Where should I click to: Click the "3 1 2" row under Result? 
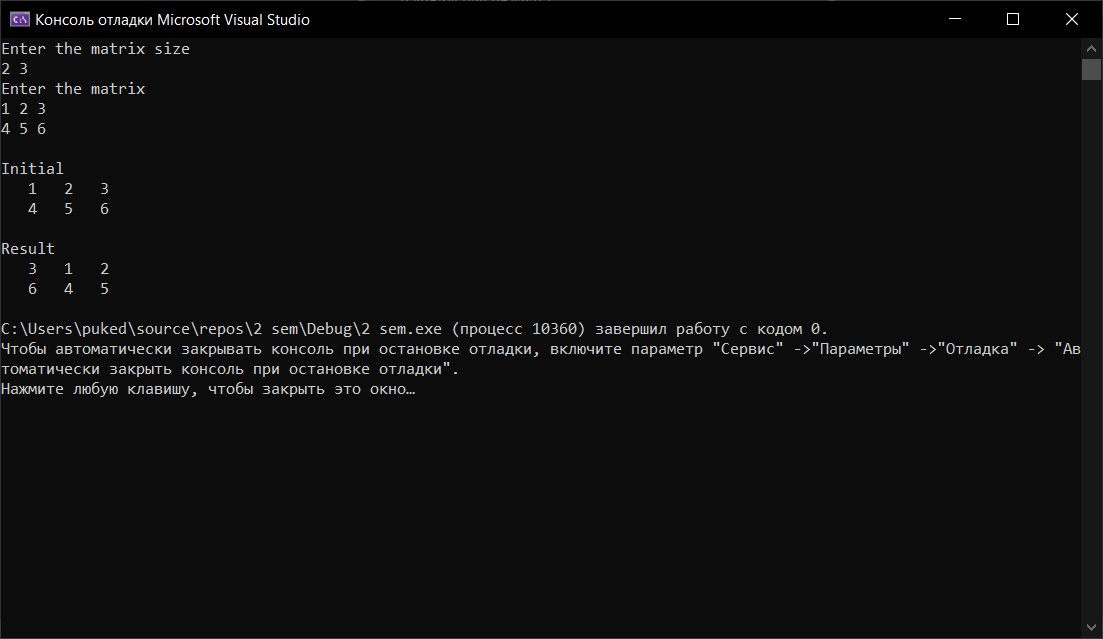click(68, 269)
